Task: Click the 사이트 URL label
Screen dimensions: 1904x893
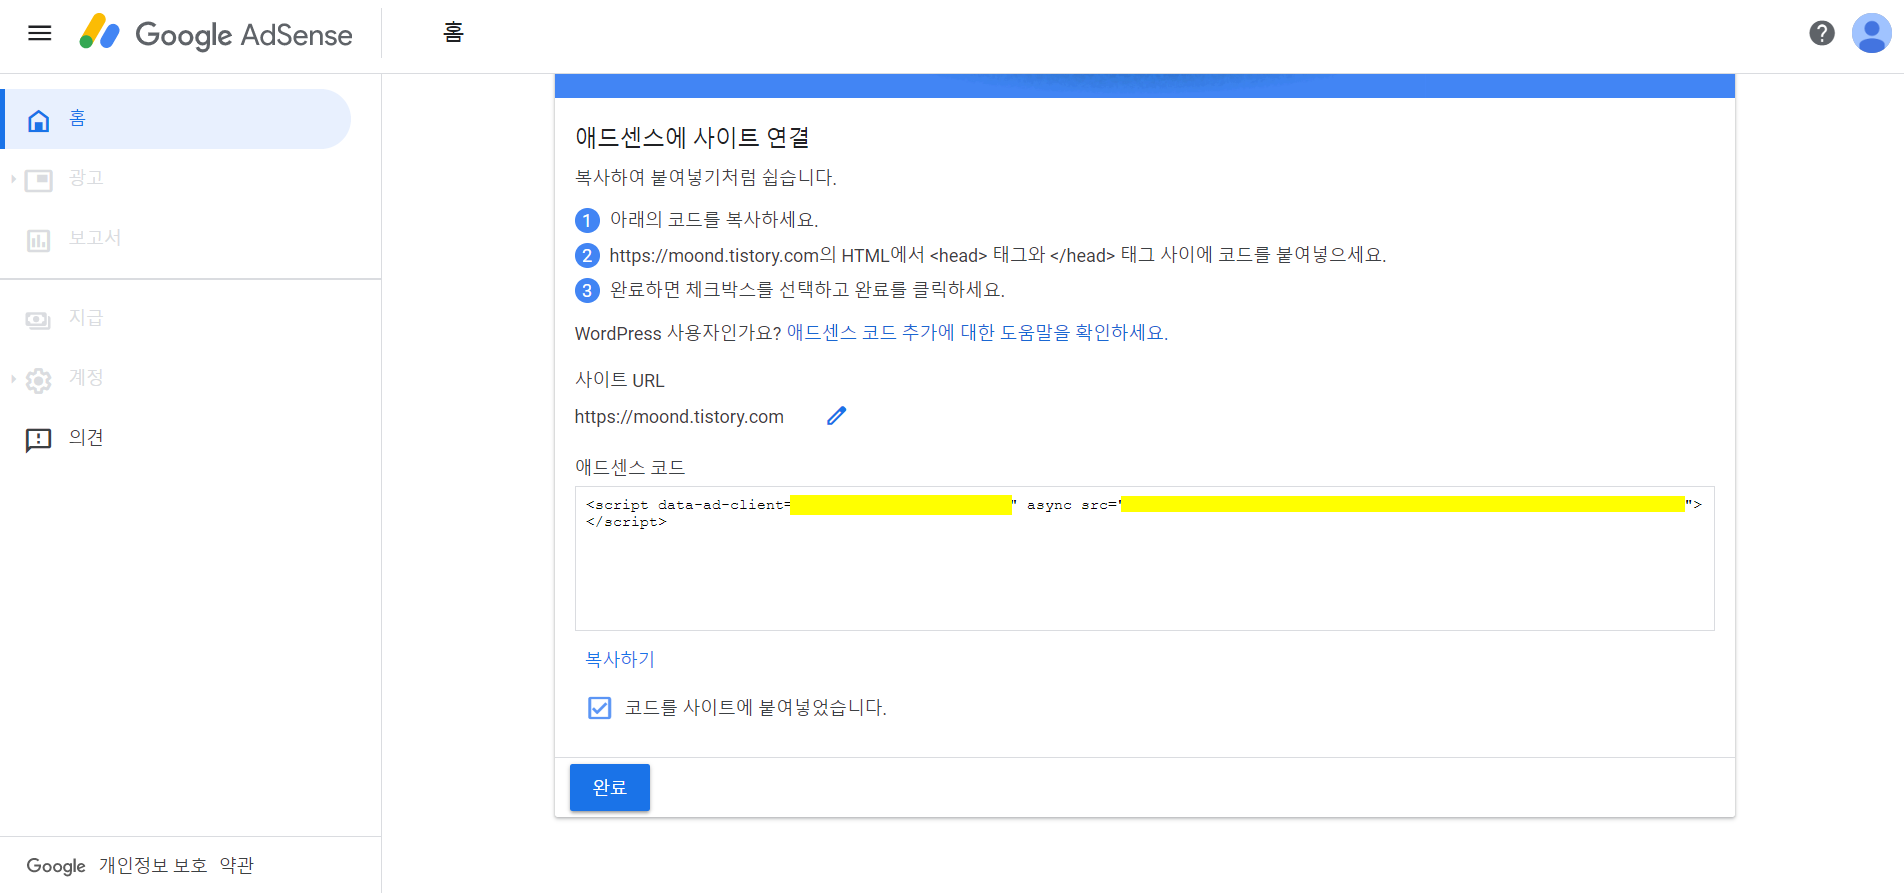Action: (x=620, y=380)
